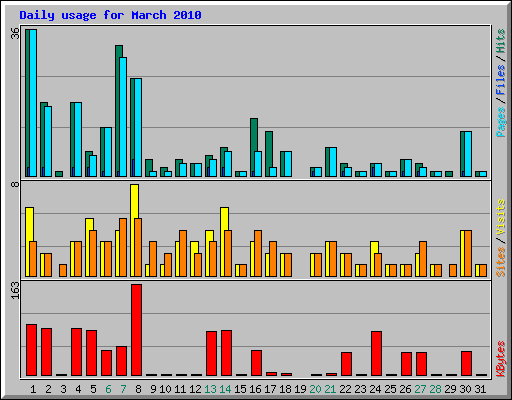Click green weekend day label 27

(x=420, y=389)
